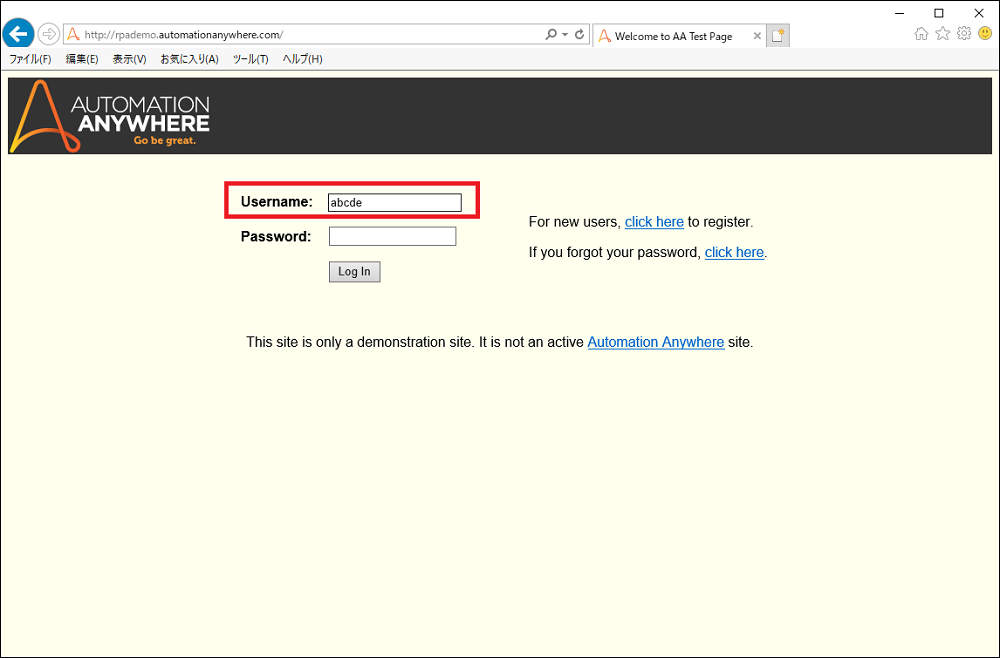Open the 表示(V) view menu
Screen dimensions: 1000x658
pyautogui.click(x=127, y=58)
